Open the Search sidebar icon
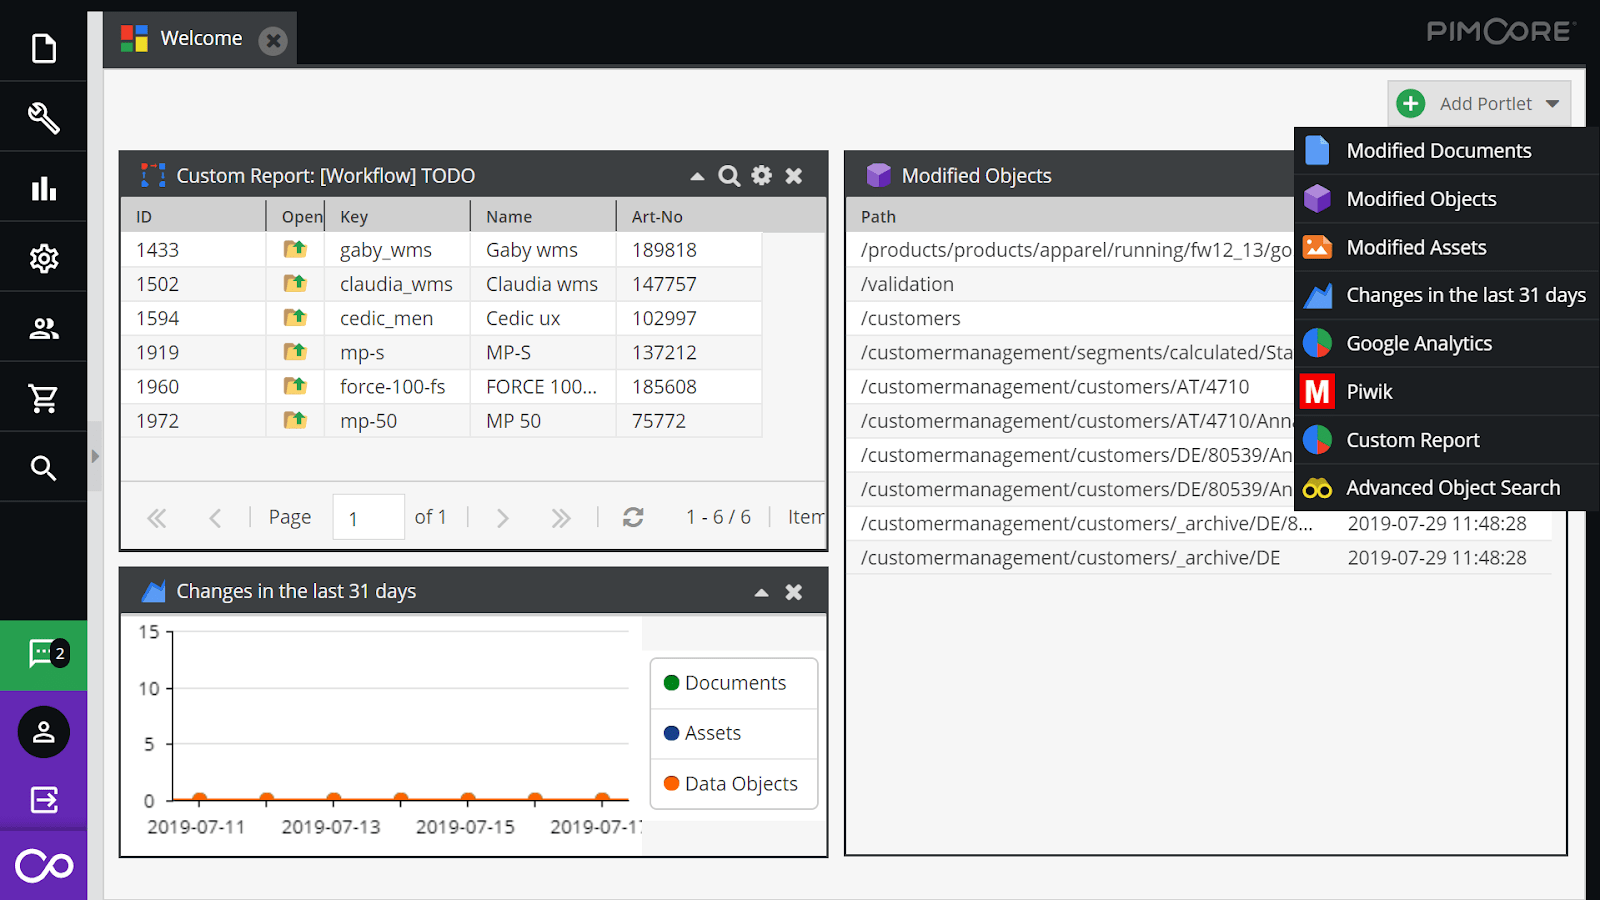The height and width of the screenshot is (900, 1600). 43,466
